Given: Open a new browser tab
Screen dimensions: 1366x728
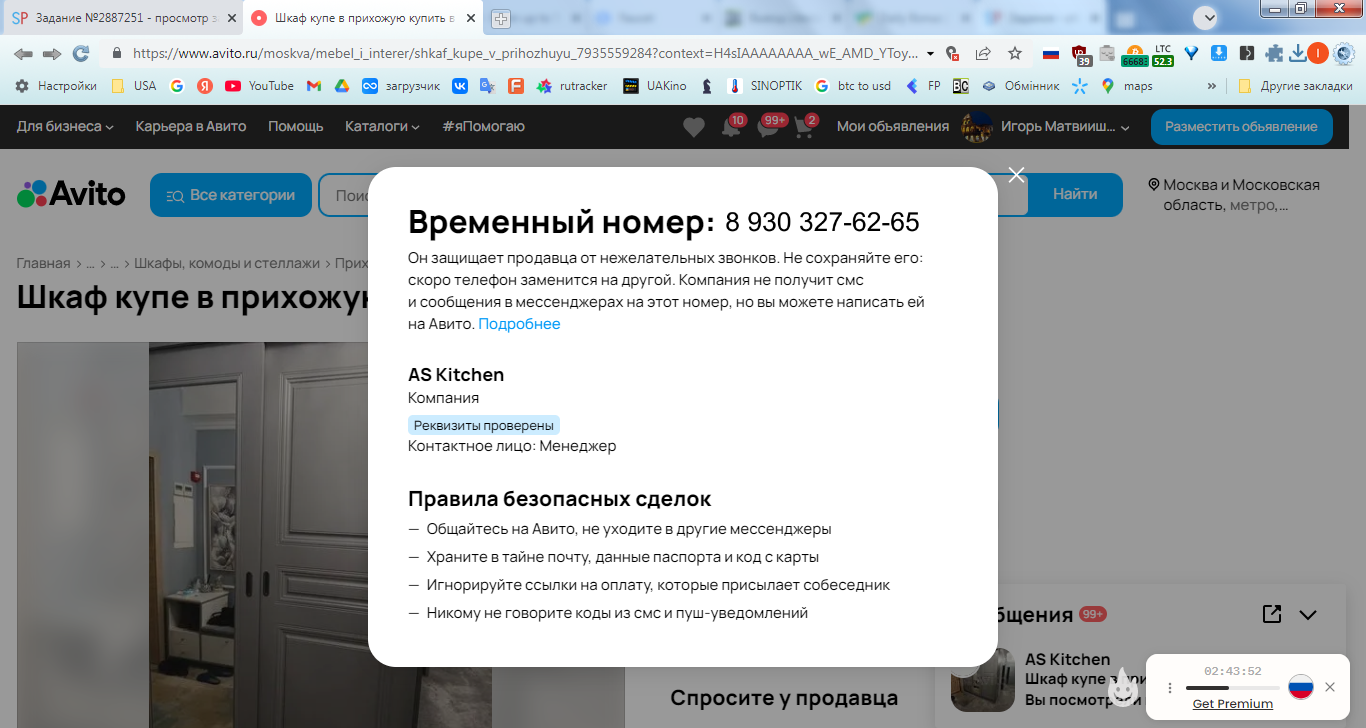Looking at the screenshot, I should tap(500, 18).
